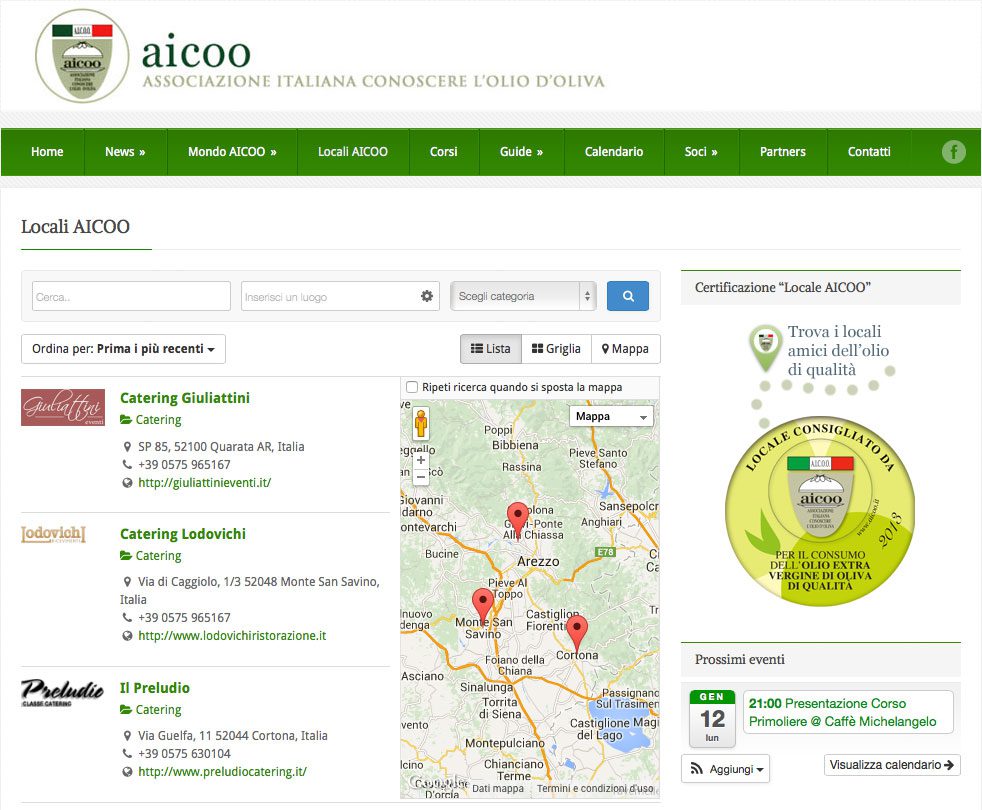Click the map pin near Monte San Savino

coord(483,606)
